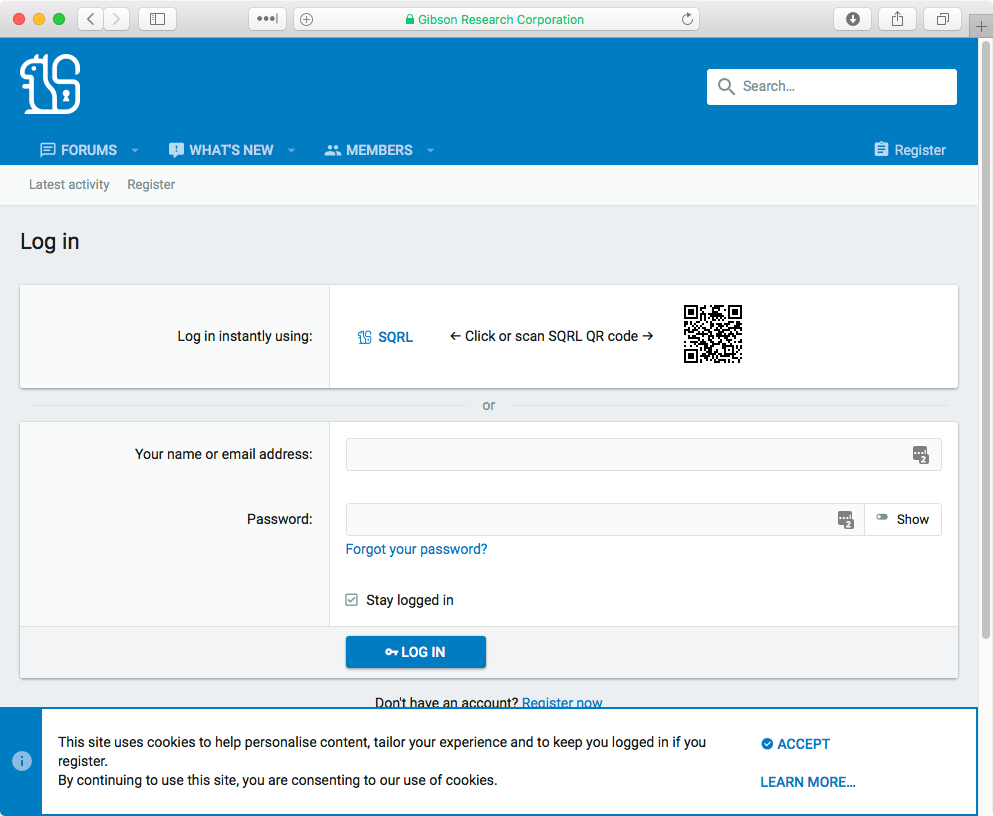Image resolution: width=993 pixels, height=816 pixels.
Task: Open the password manager extension button in toolbar
Action: click(267, 19)
